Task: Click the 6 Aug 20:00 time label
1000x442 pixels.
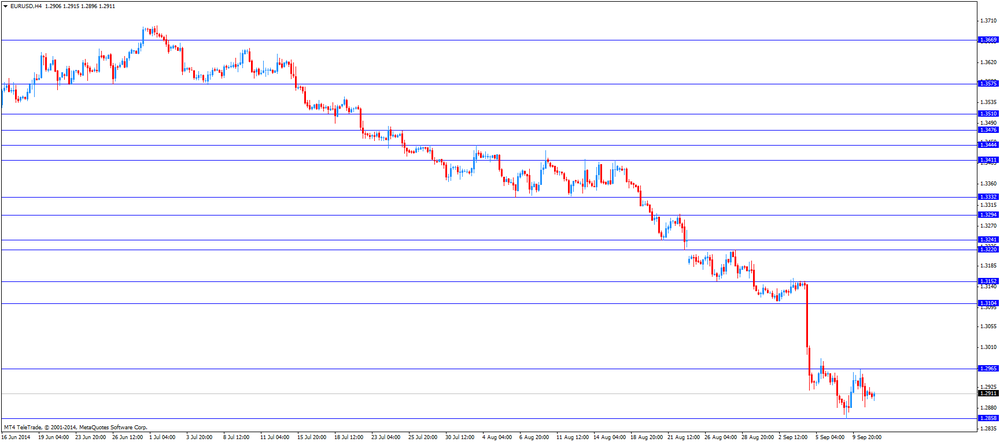Action: (533, 438)
